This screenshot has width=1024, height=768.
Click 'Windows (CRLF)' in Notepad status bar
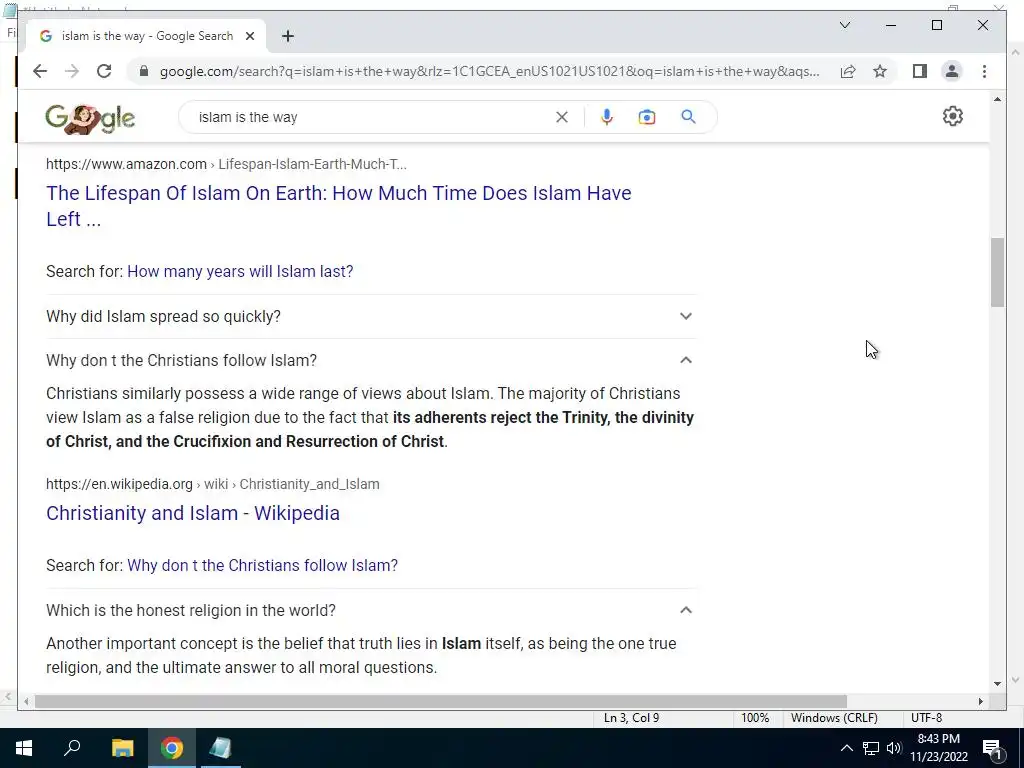834,718
